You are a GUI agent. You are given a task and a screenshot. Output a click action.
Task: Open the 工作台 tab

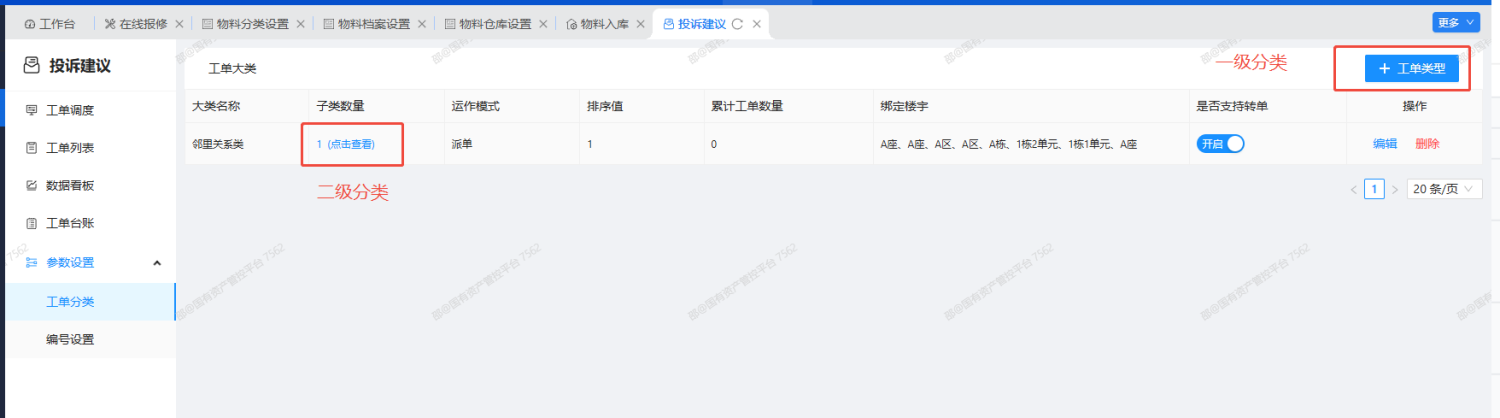tap(50, 23)
